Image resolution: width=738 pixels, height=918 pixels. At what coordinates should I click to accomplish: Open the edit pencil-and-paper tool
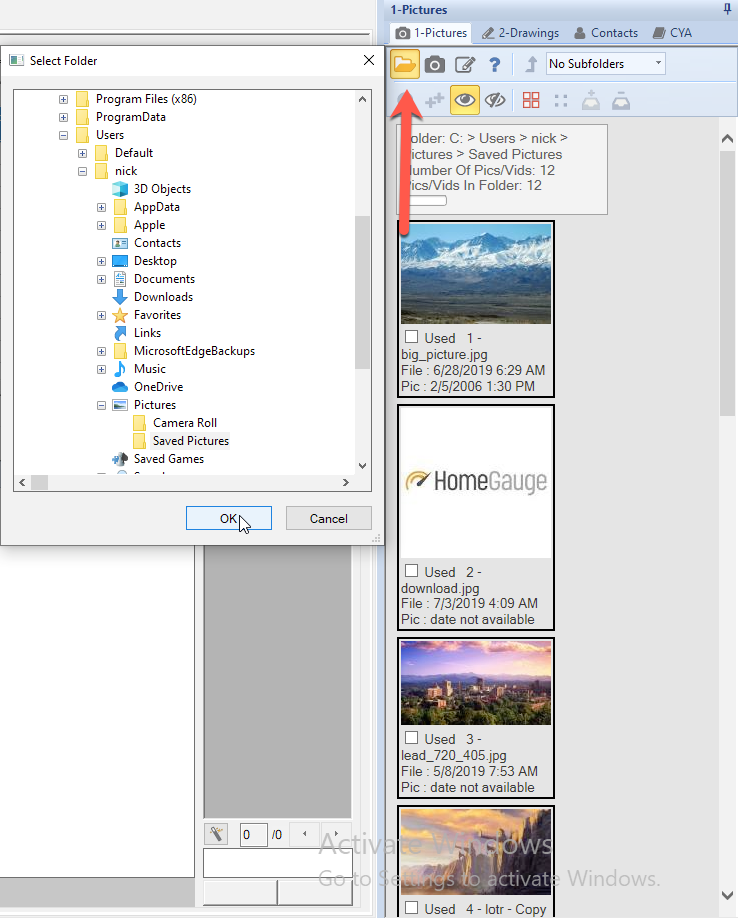(465, 64)
